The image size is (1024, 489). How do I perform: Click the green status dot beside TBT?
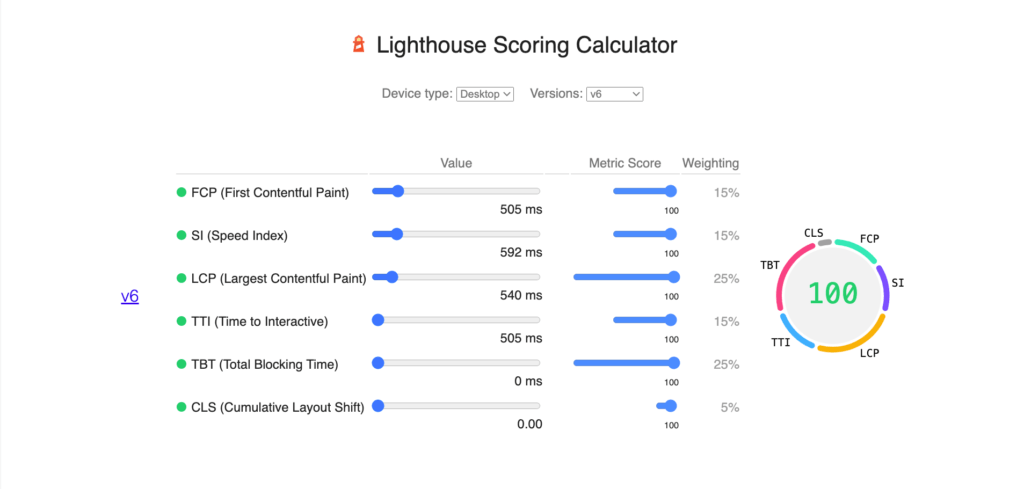(x=182, y=364)
